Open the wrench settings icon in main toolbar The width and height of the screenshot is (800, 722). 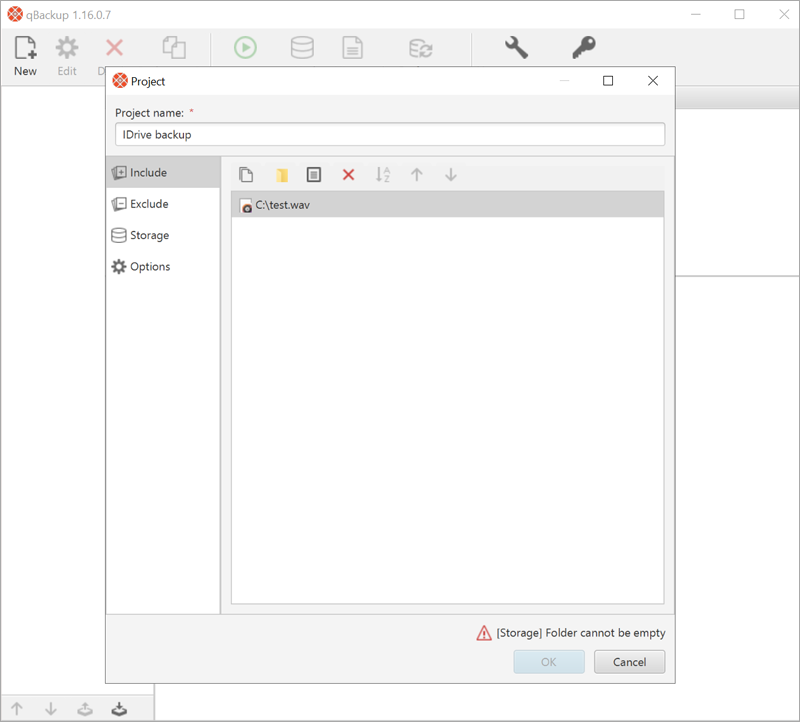coord(516,47)
